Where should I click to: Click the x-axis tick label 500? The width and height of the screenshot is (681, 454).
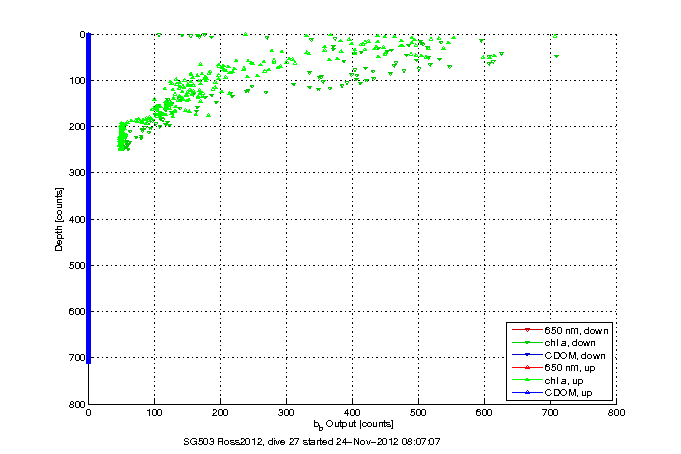(418, 413)
